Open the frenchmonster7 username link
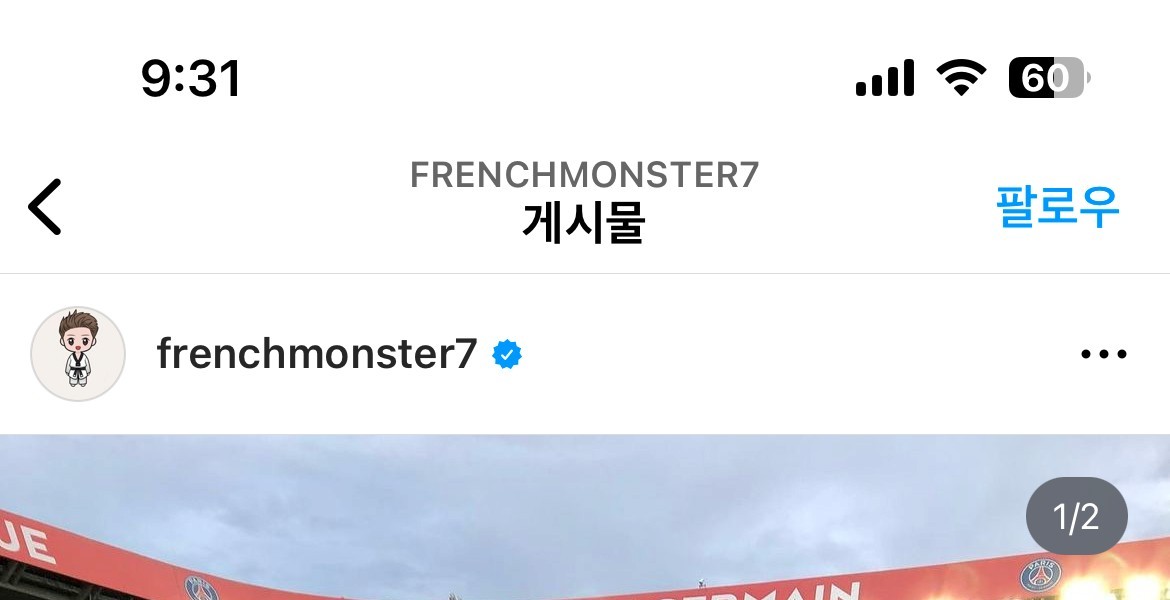This screenshot has width=1170, height=600. click(316, 354)
